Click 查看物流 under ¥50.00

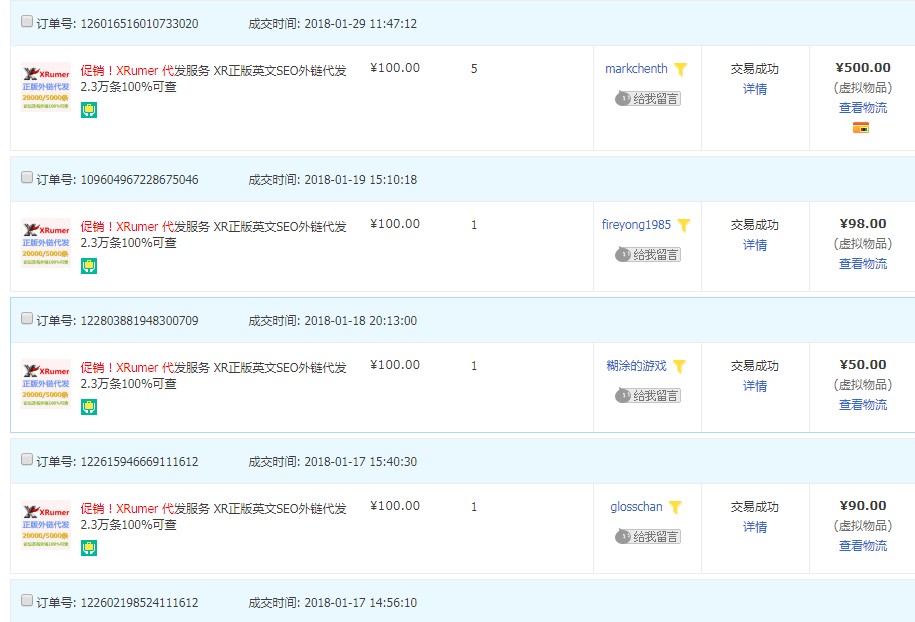coord(862,405)
